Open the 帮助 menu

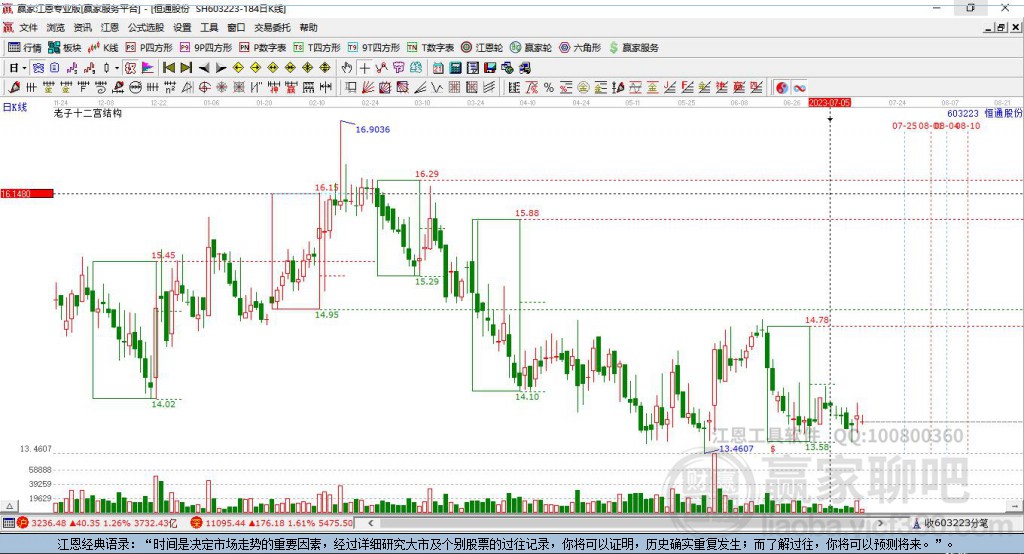(x=308, y=27)
